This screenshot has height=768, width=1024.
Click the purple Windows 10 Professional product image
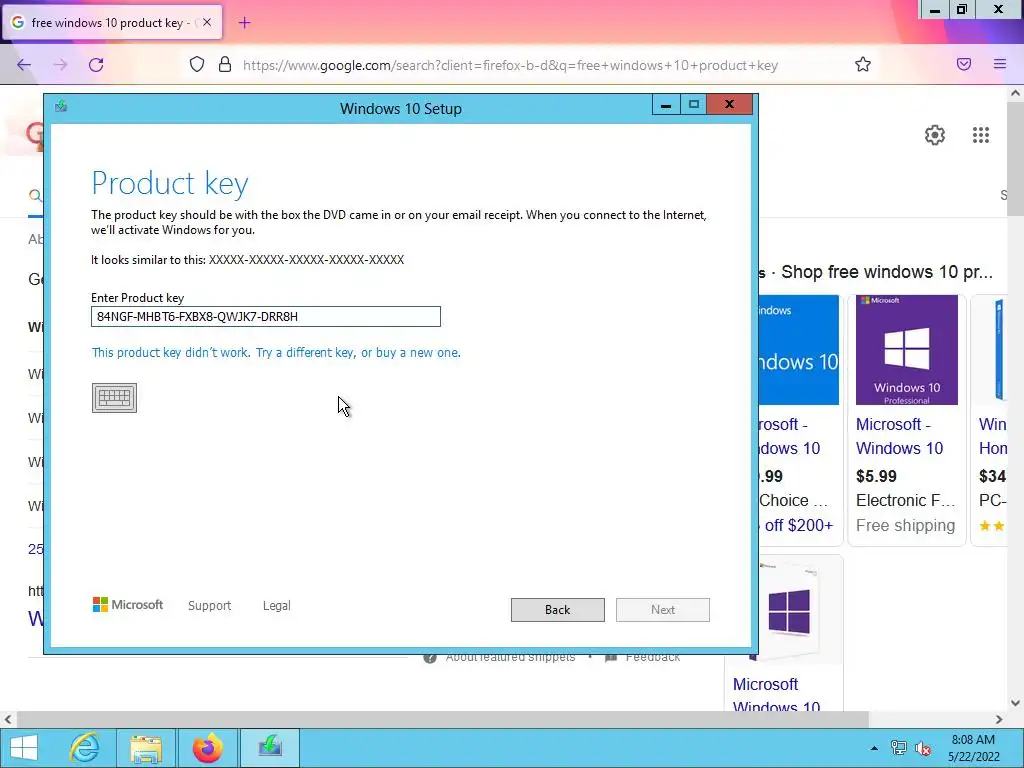pyautogui.click(x=906, y=350)
